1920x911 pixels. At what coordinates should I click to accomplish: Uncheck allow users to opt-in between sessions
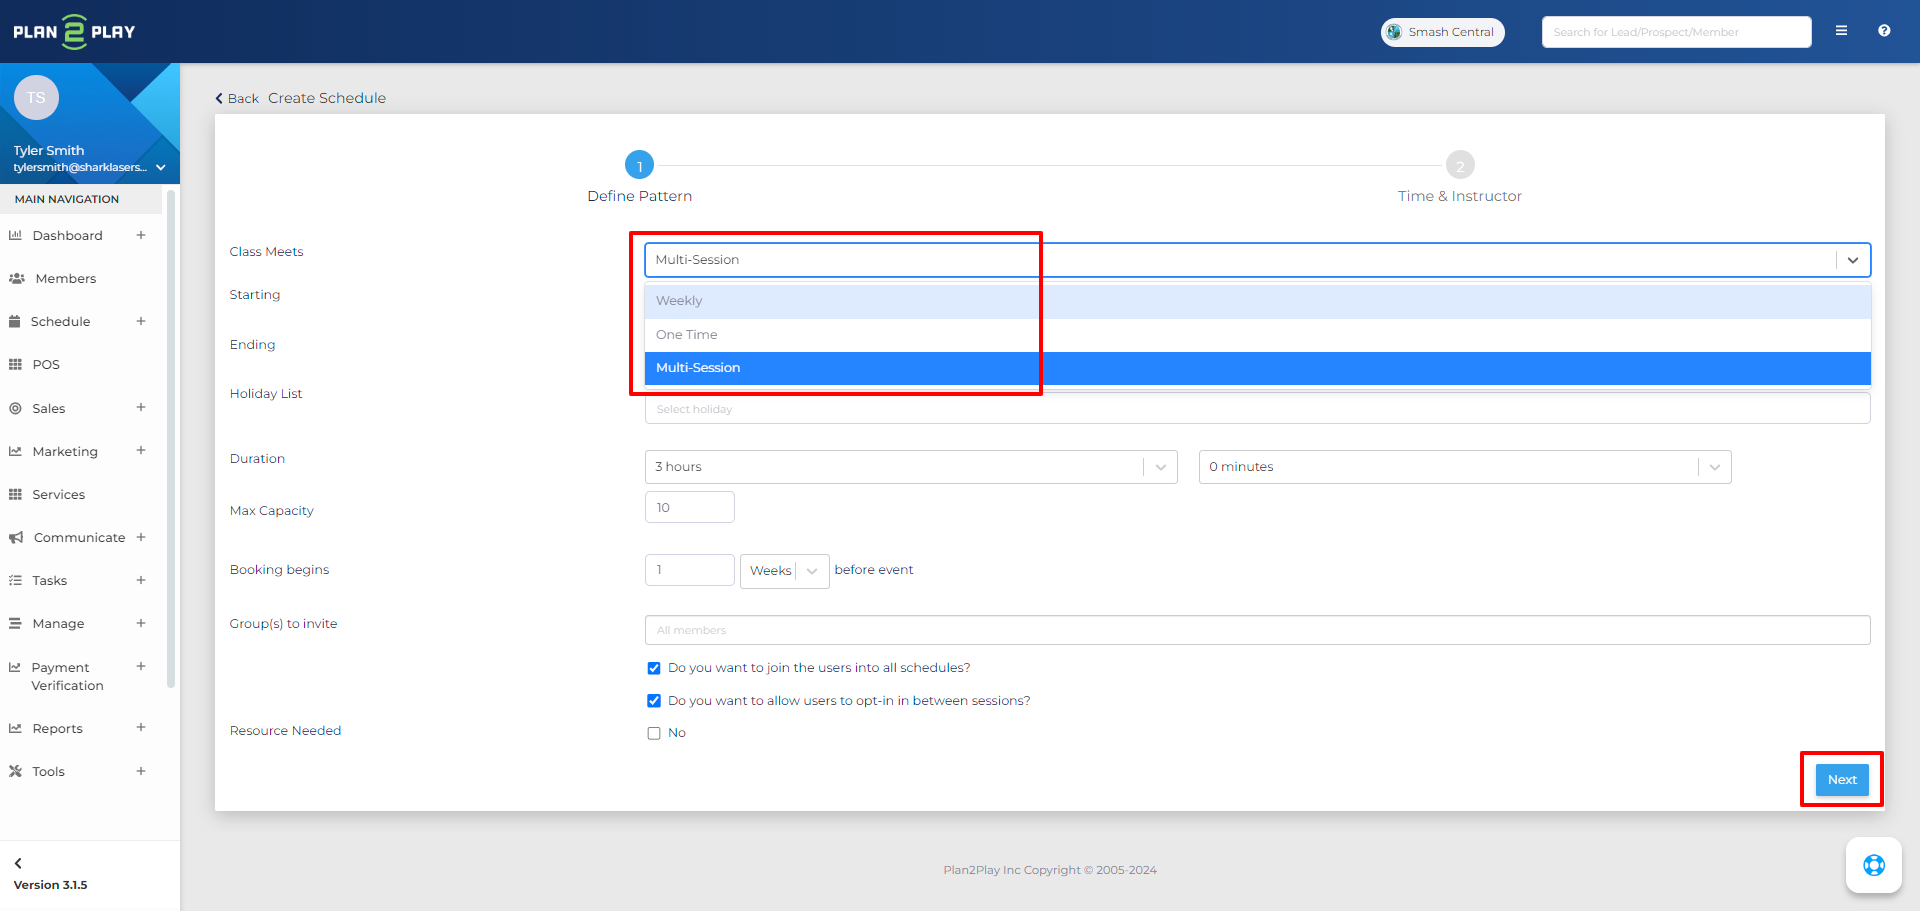(654, 701)
